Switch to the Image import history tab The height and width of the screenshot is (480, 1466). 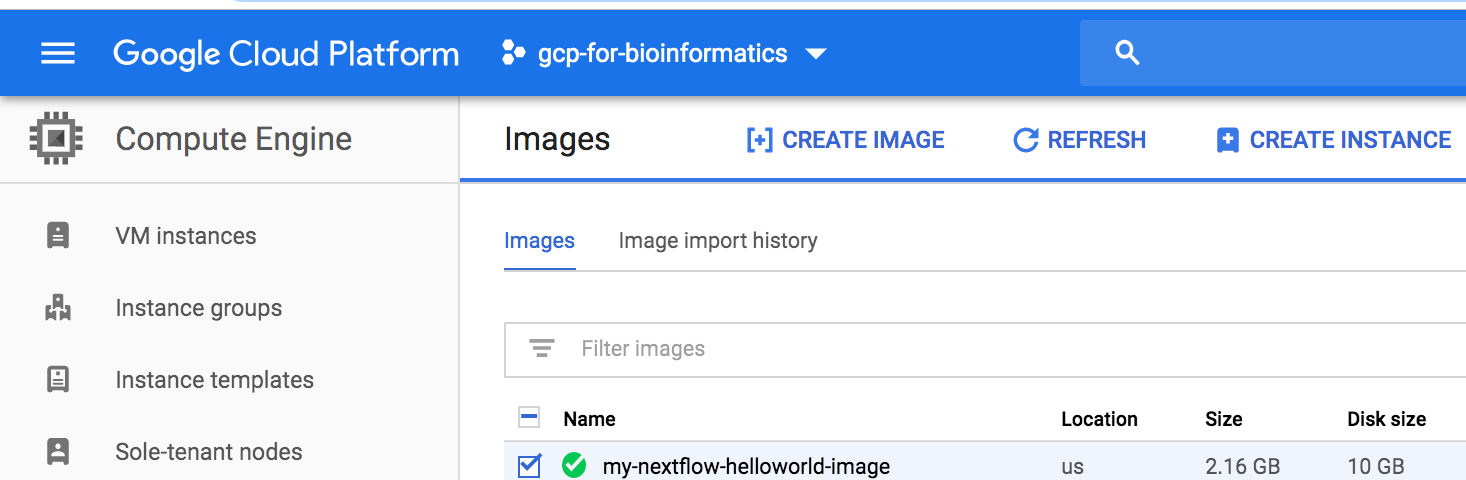click(x=718, y=241)
